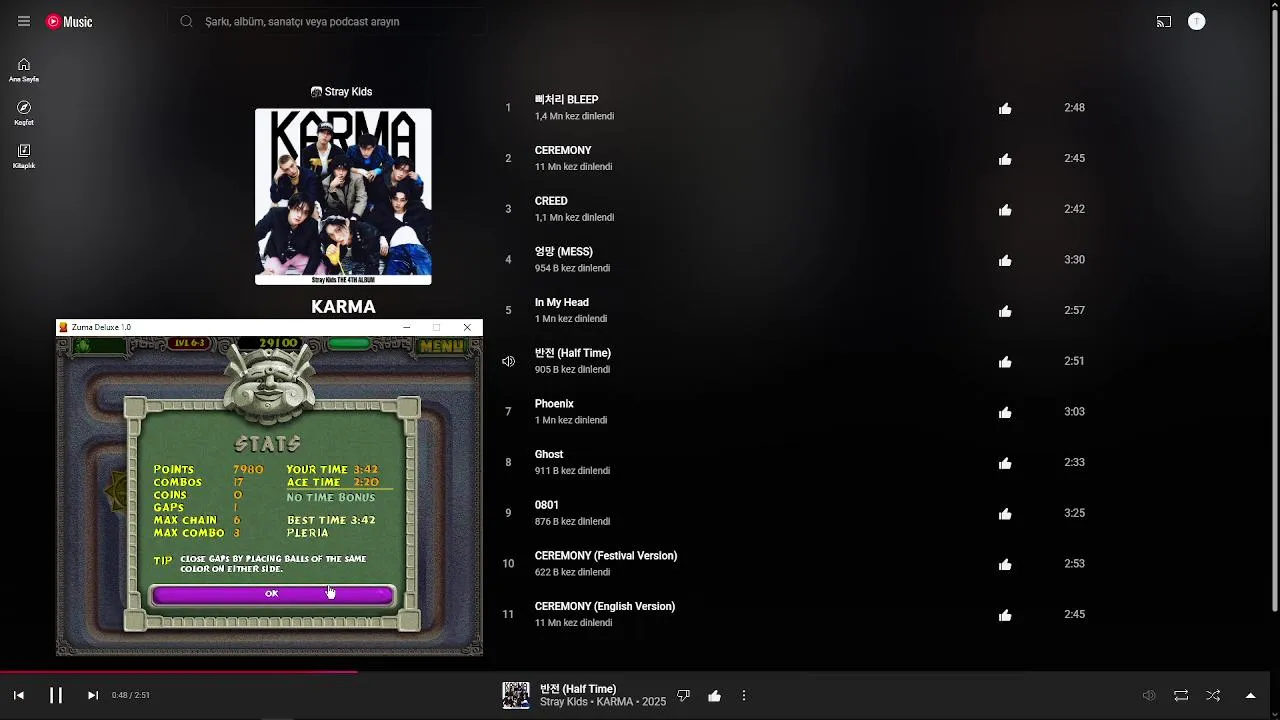The image size is (1280, 720).
Task: Select the track titled CREED
Action: pos(551,201)
